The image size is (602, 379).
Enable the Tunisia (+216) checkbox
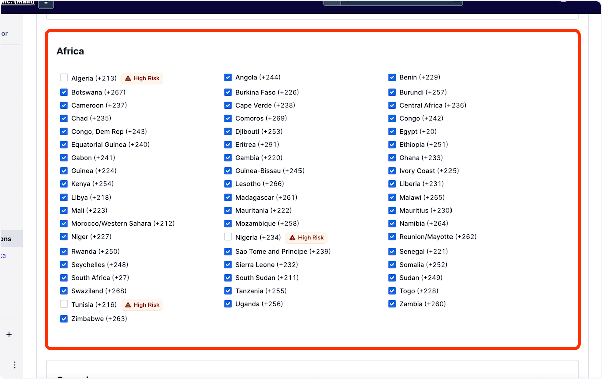tap(64, 304)
